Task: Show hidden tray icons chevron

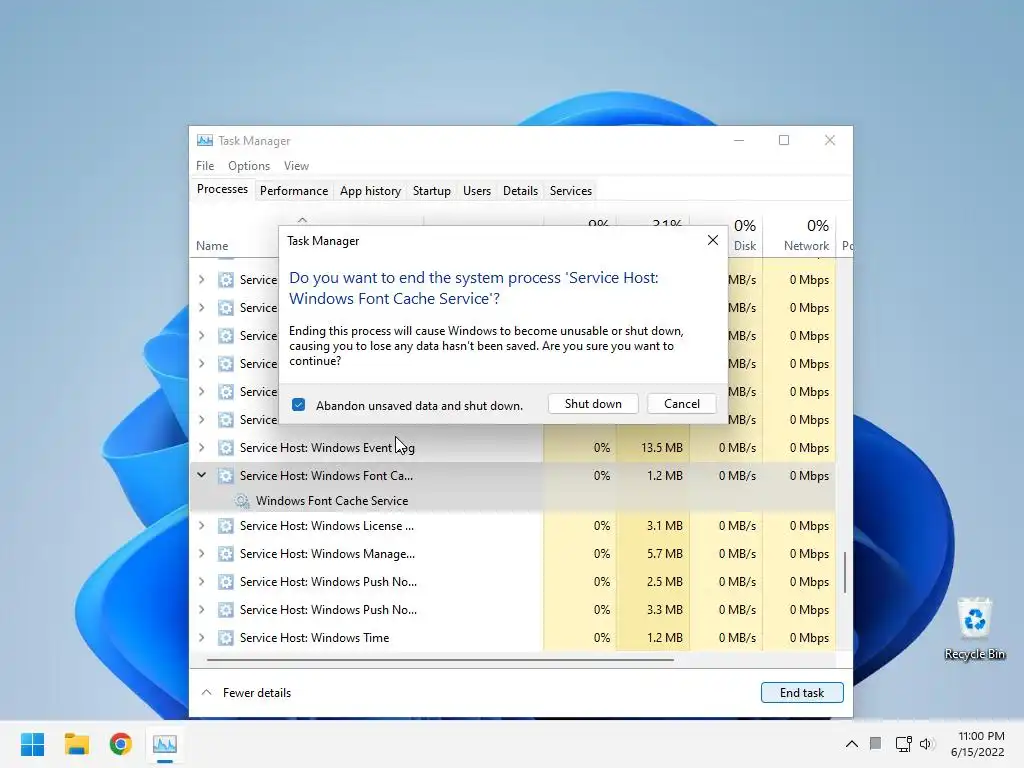Action: pyautogui.click(x=852, y=743)
